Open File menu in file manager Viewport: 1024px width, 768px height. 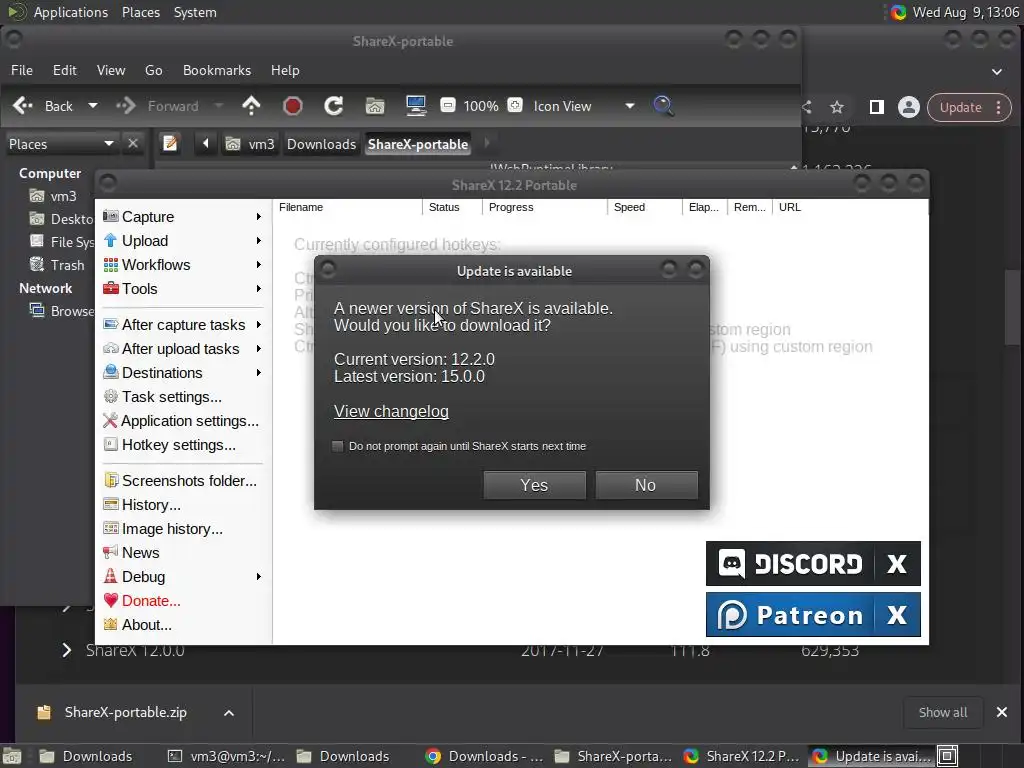22,70
